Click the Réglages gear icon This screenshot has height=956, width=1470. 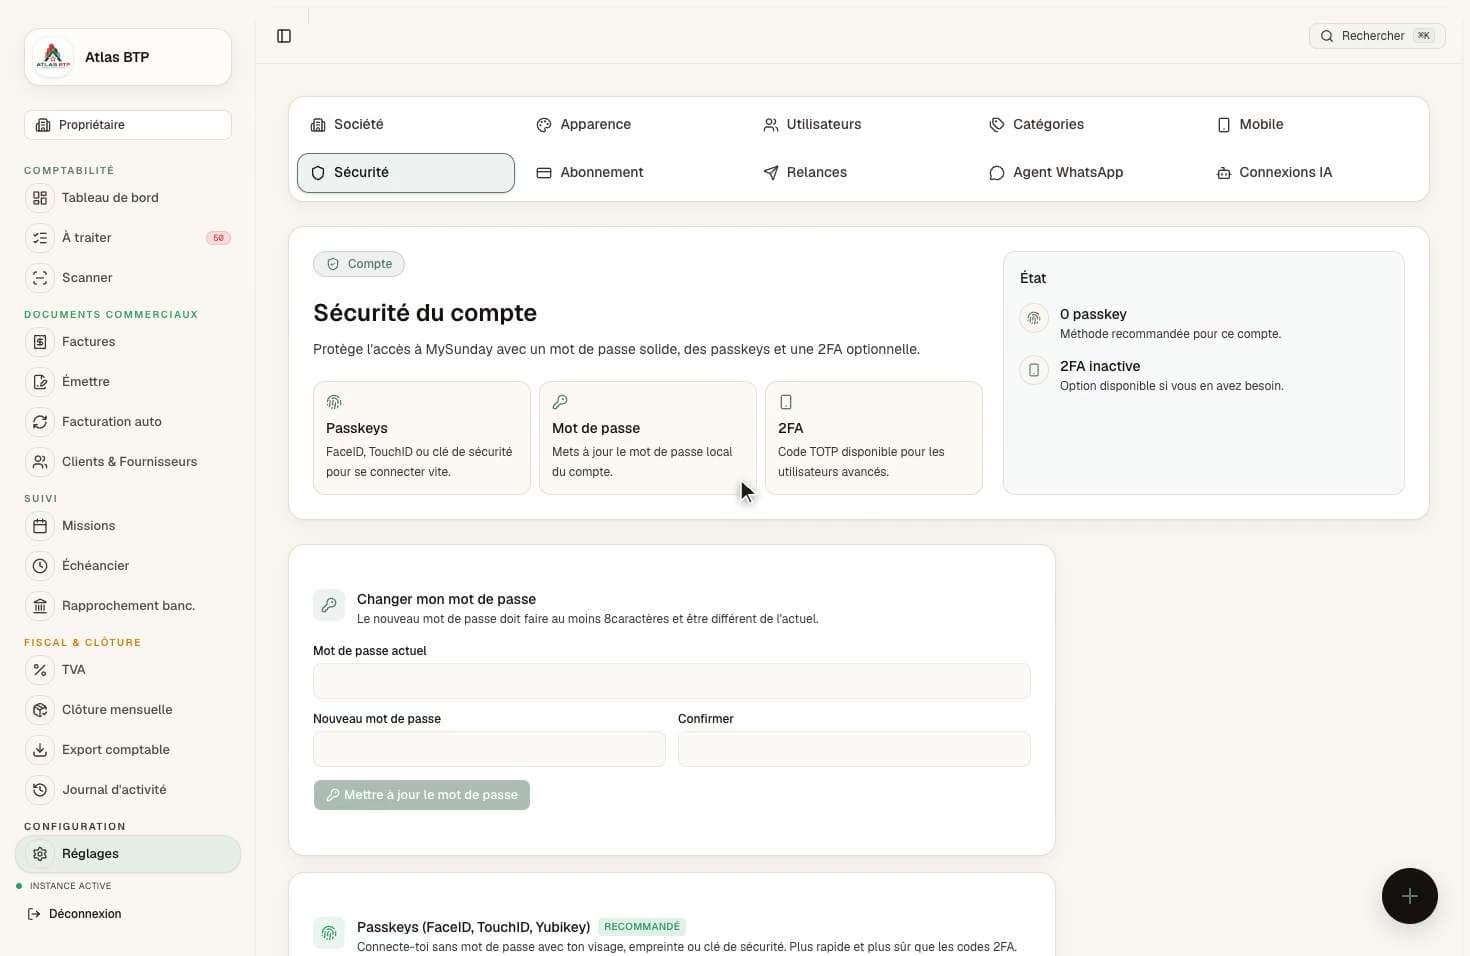[x=40, y=854]
